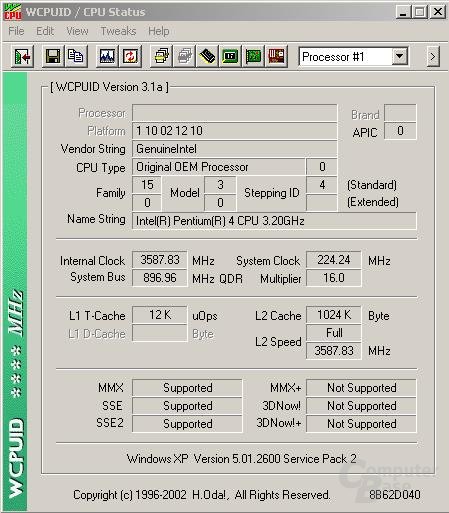The image size is (449, 513).
Task: Minimize the WCPUID window
Action: 403,12
